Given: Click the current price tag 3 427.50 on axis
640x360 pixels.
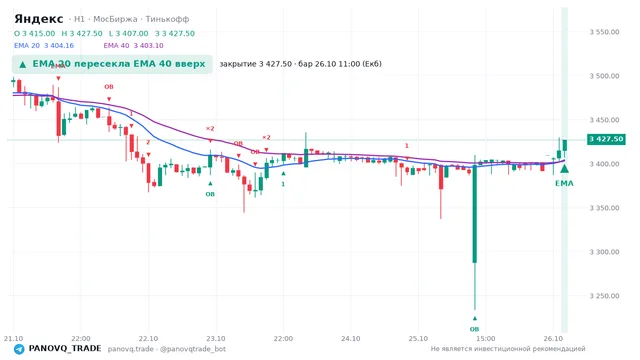Looking at the screenshot, I should (x=606, y=139).
